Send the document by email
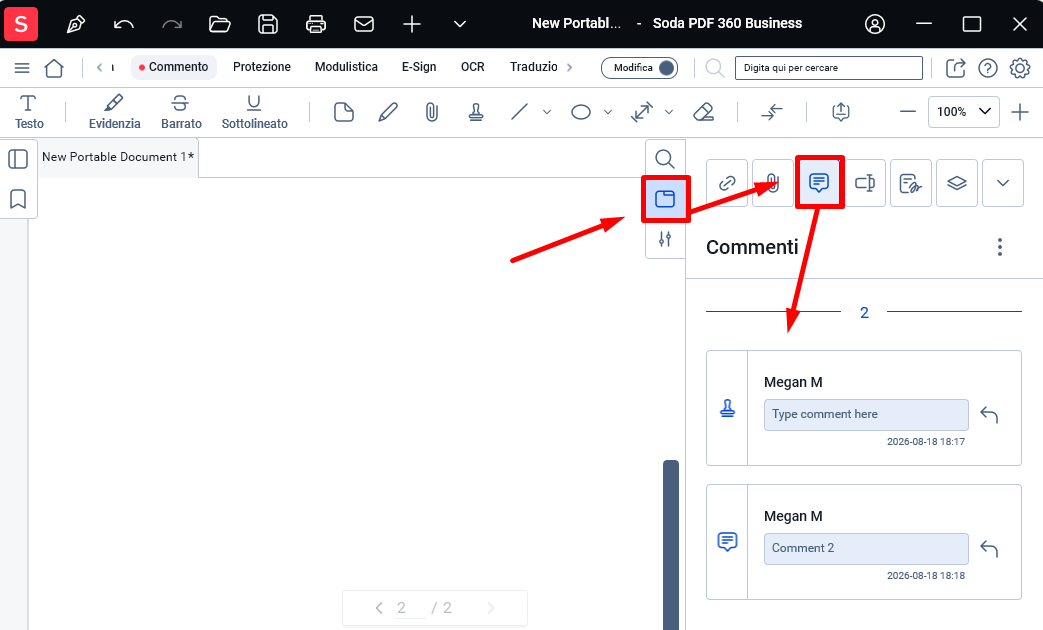Image resolution: width=1043 pixels, height=630 pixels. click(364, 25)
